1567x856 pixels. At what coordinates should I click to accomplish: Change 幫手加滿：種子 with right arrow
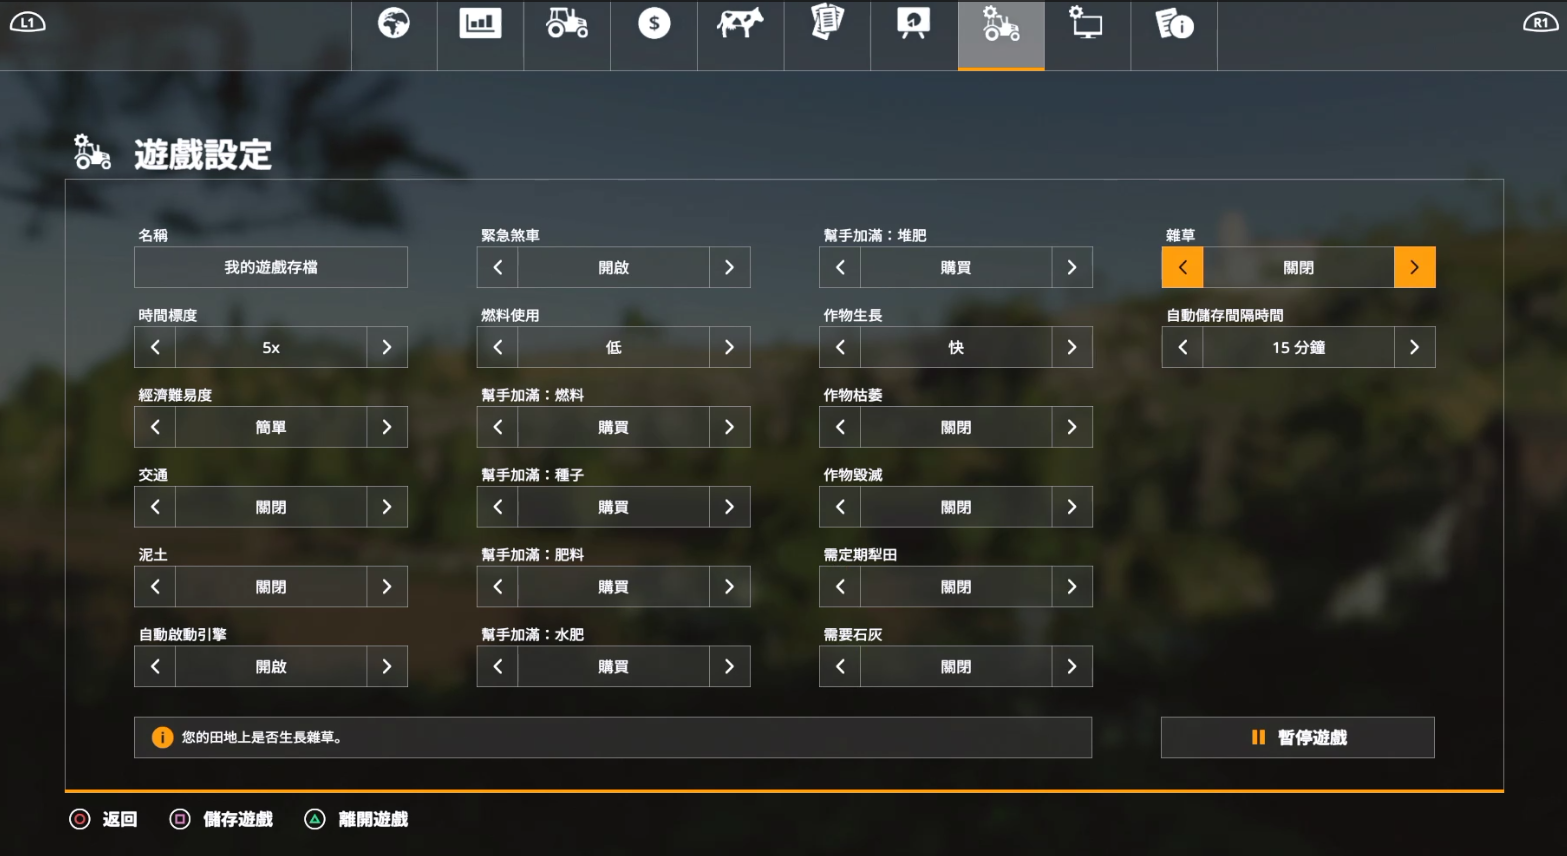point(730,507)
